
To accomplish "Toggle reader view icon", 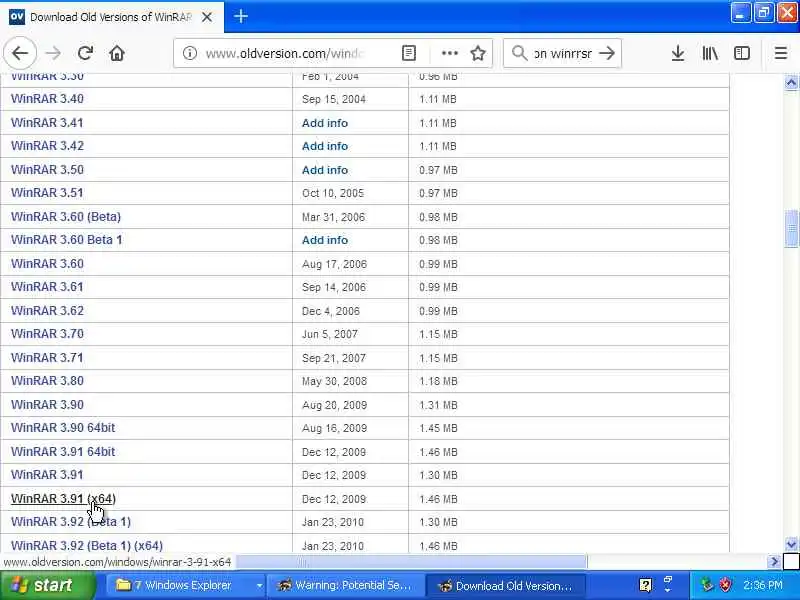I will tap(409, 53).
